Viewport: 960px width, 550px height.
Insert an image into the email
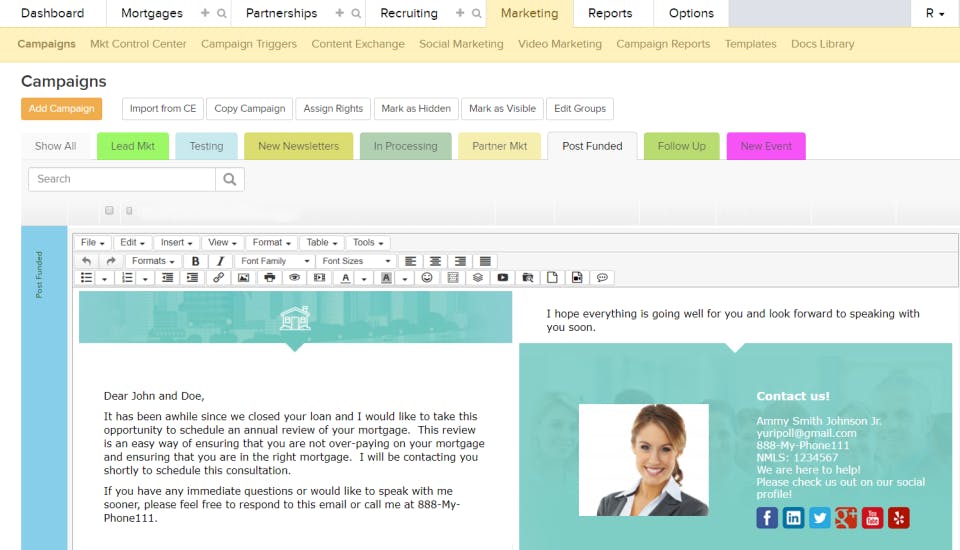244,277
